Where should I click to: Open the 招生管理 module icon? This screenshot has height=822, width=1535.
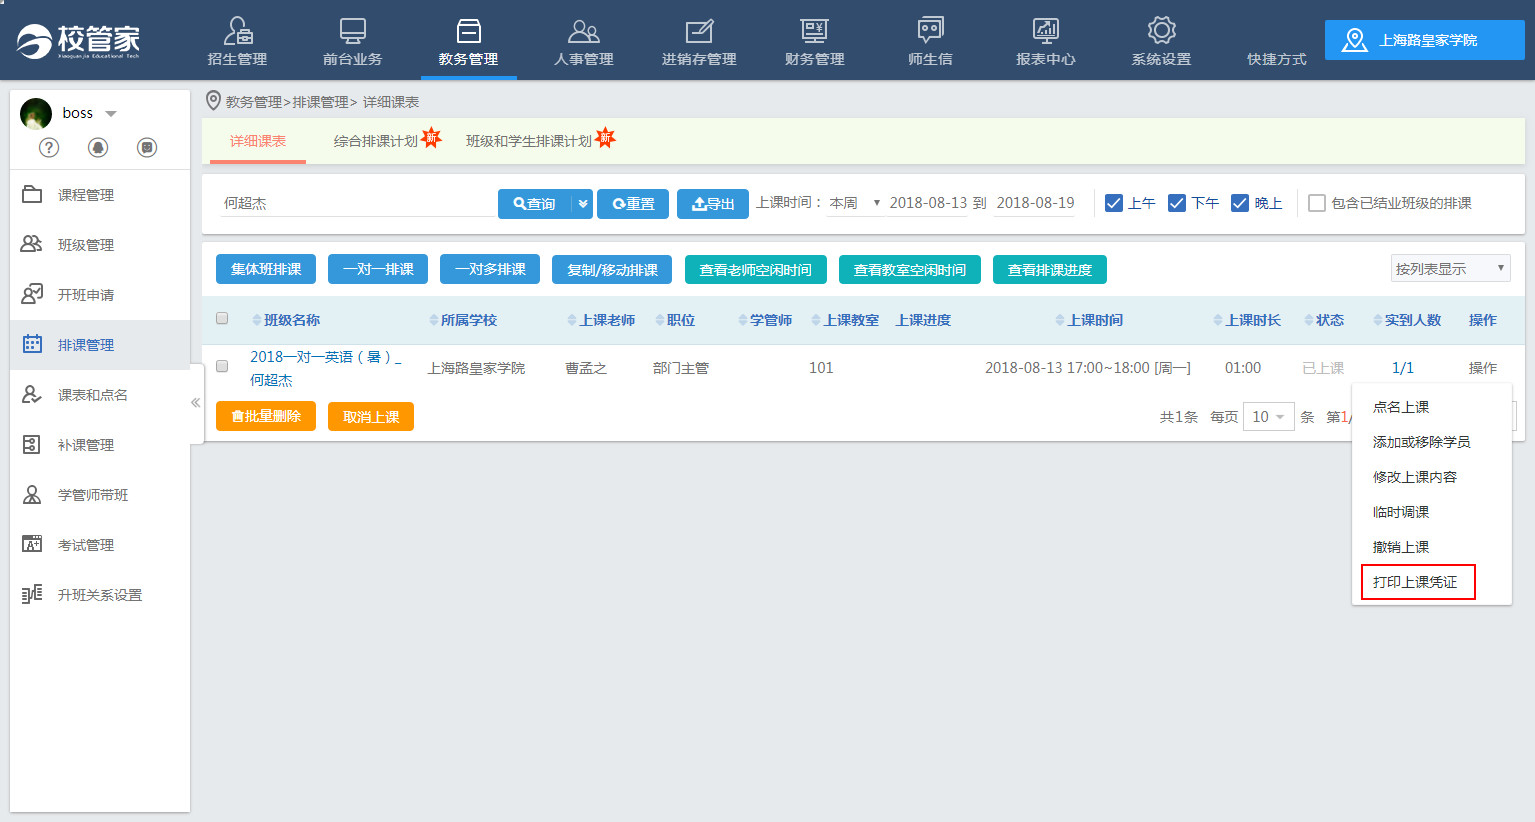237,32
